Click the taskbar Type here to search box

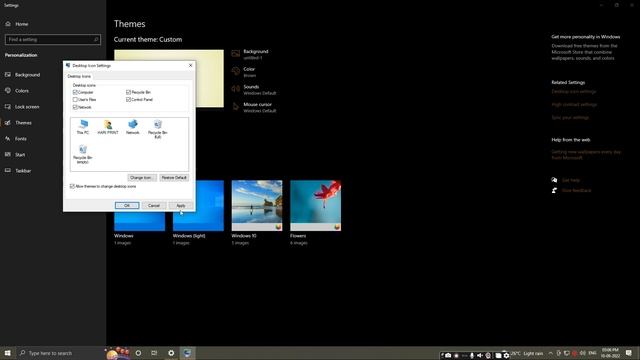tap(60, 353)
